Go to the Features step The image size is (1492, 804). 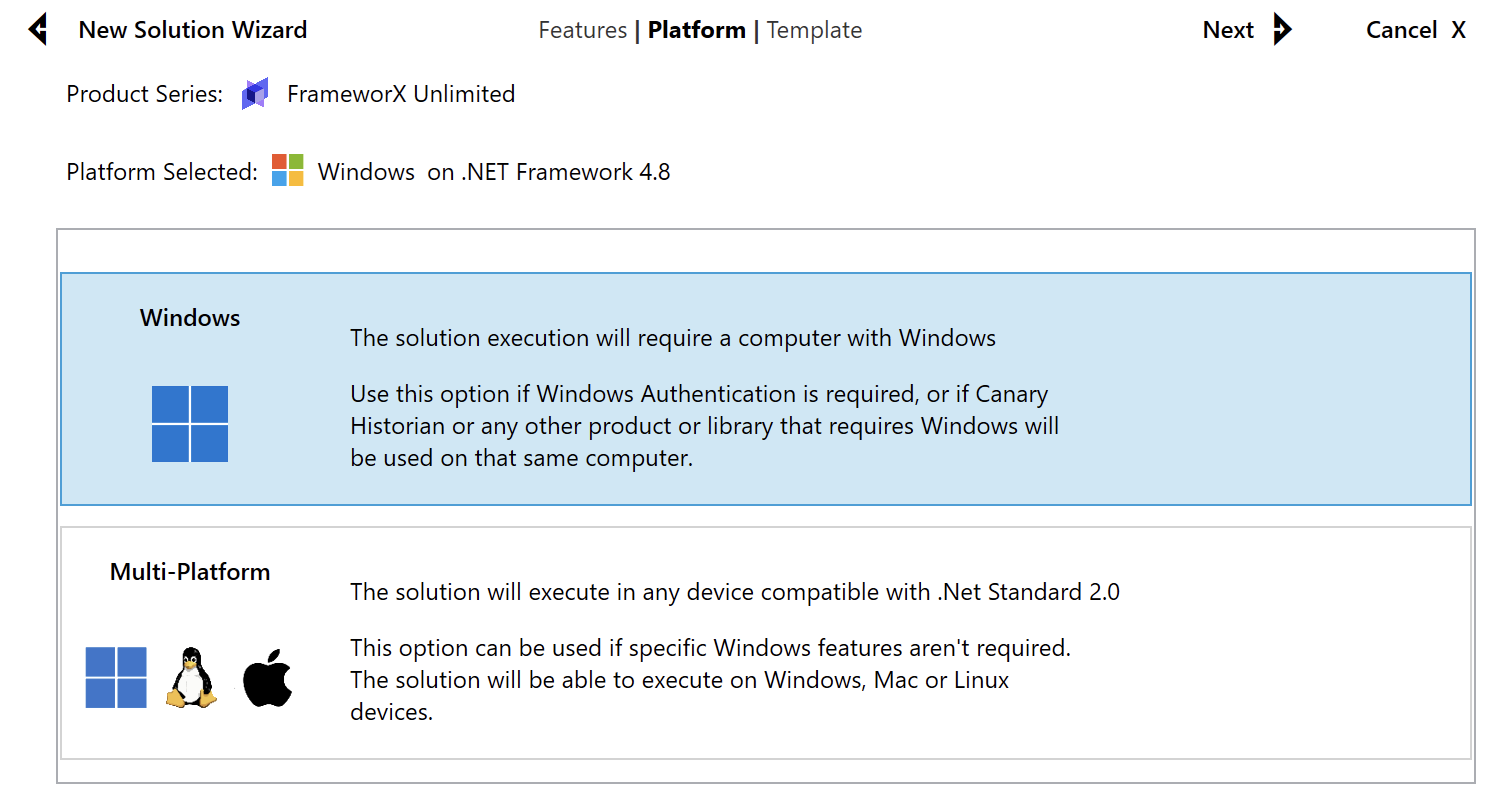582,30
